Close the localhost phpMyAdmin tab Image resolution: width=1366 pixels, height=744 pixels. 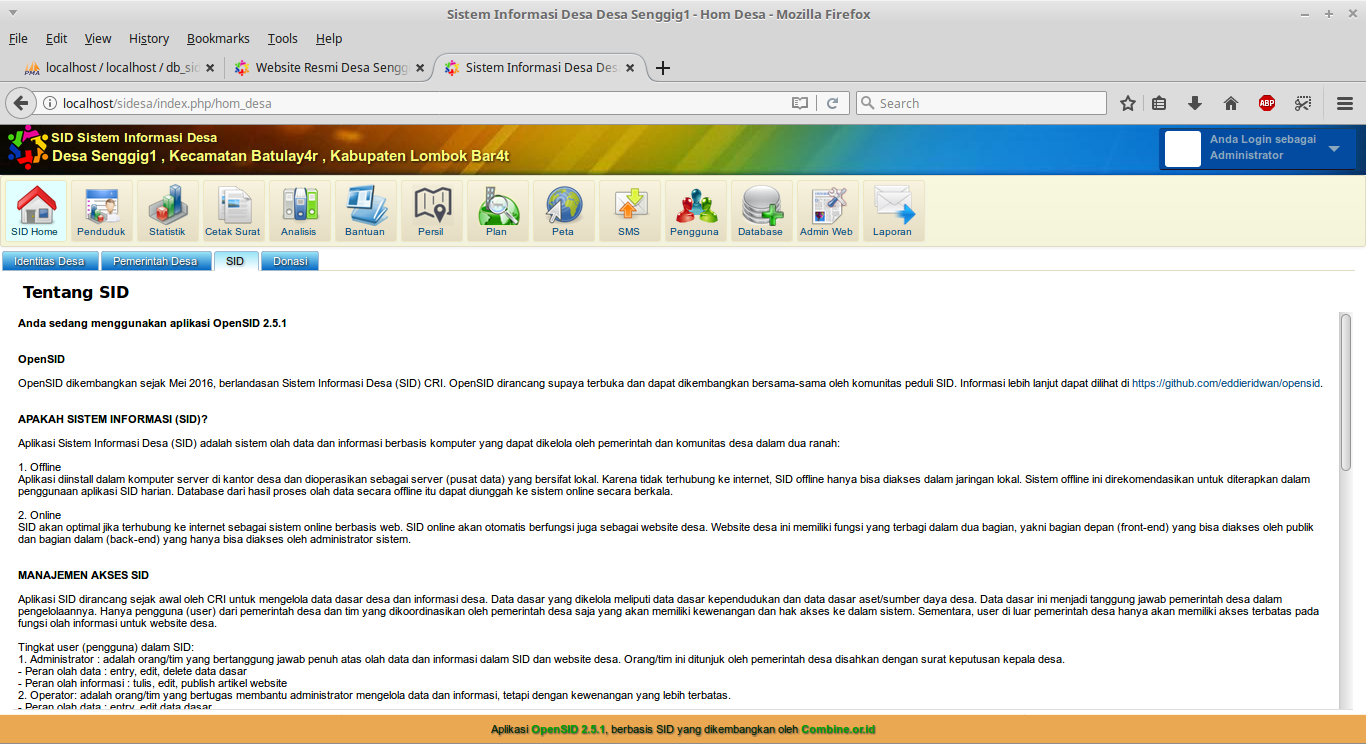pos(210,68)
